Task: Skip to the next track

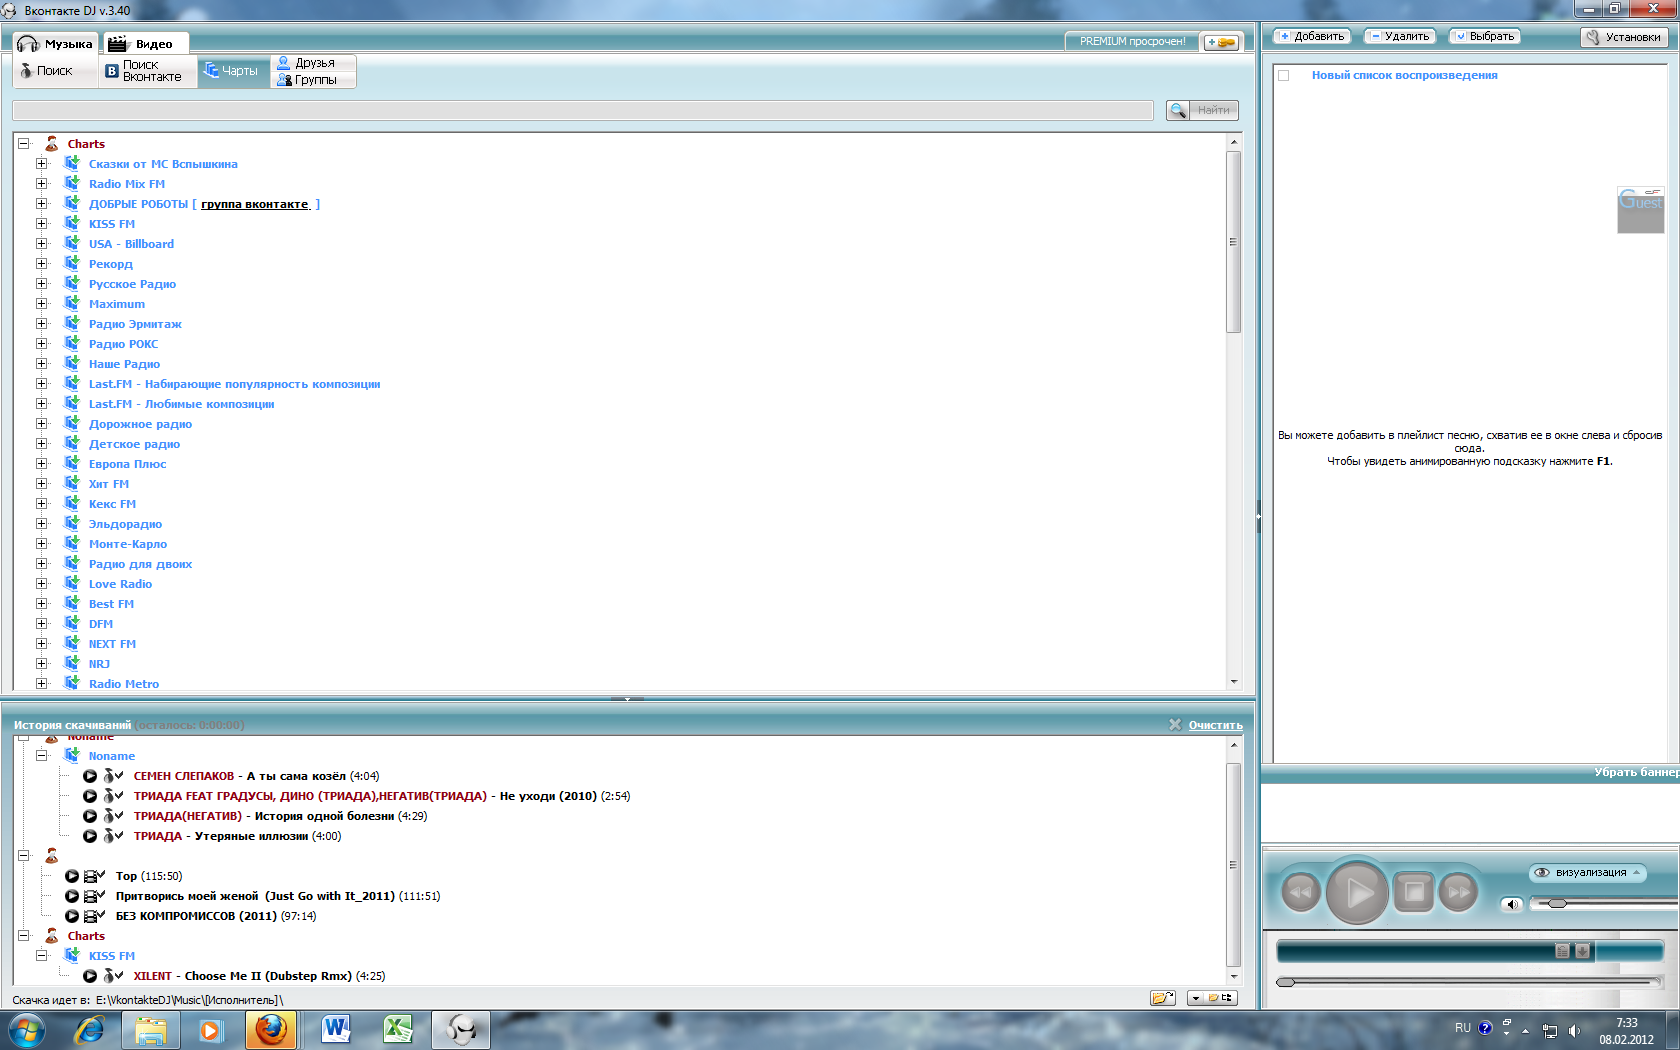Action: click(x=1458, y=891)
